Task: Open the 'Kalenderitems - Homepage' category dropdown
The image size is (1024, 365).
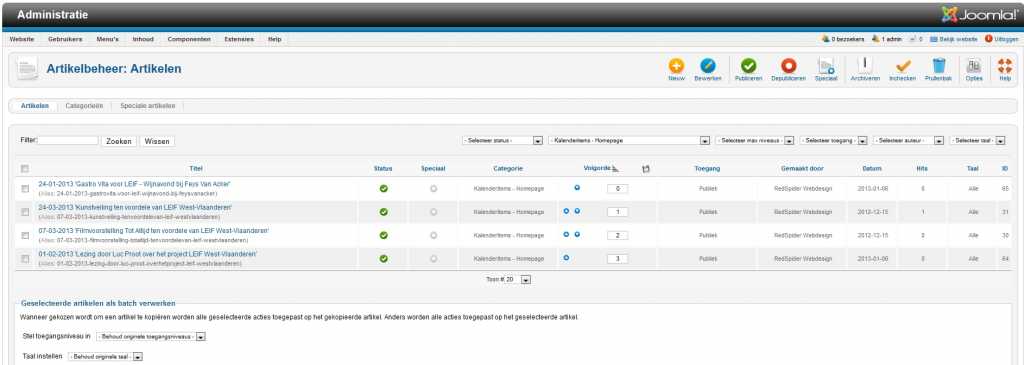Action: [x=629, y=141]
